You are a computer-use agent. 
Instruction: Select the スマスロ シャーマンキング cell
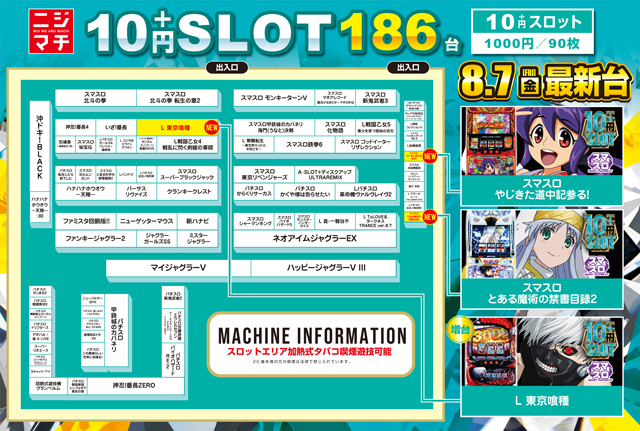(x=255, y=221)
